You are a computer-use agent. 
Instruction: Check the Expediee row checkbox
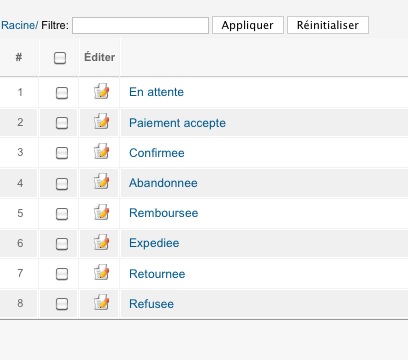tap(62, 244)
